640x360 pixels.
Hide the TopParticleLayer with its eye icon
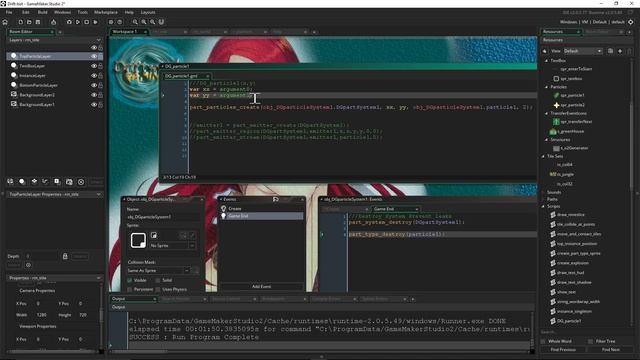point(94,56)
